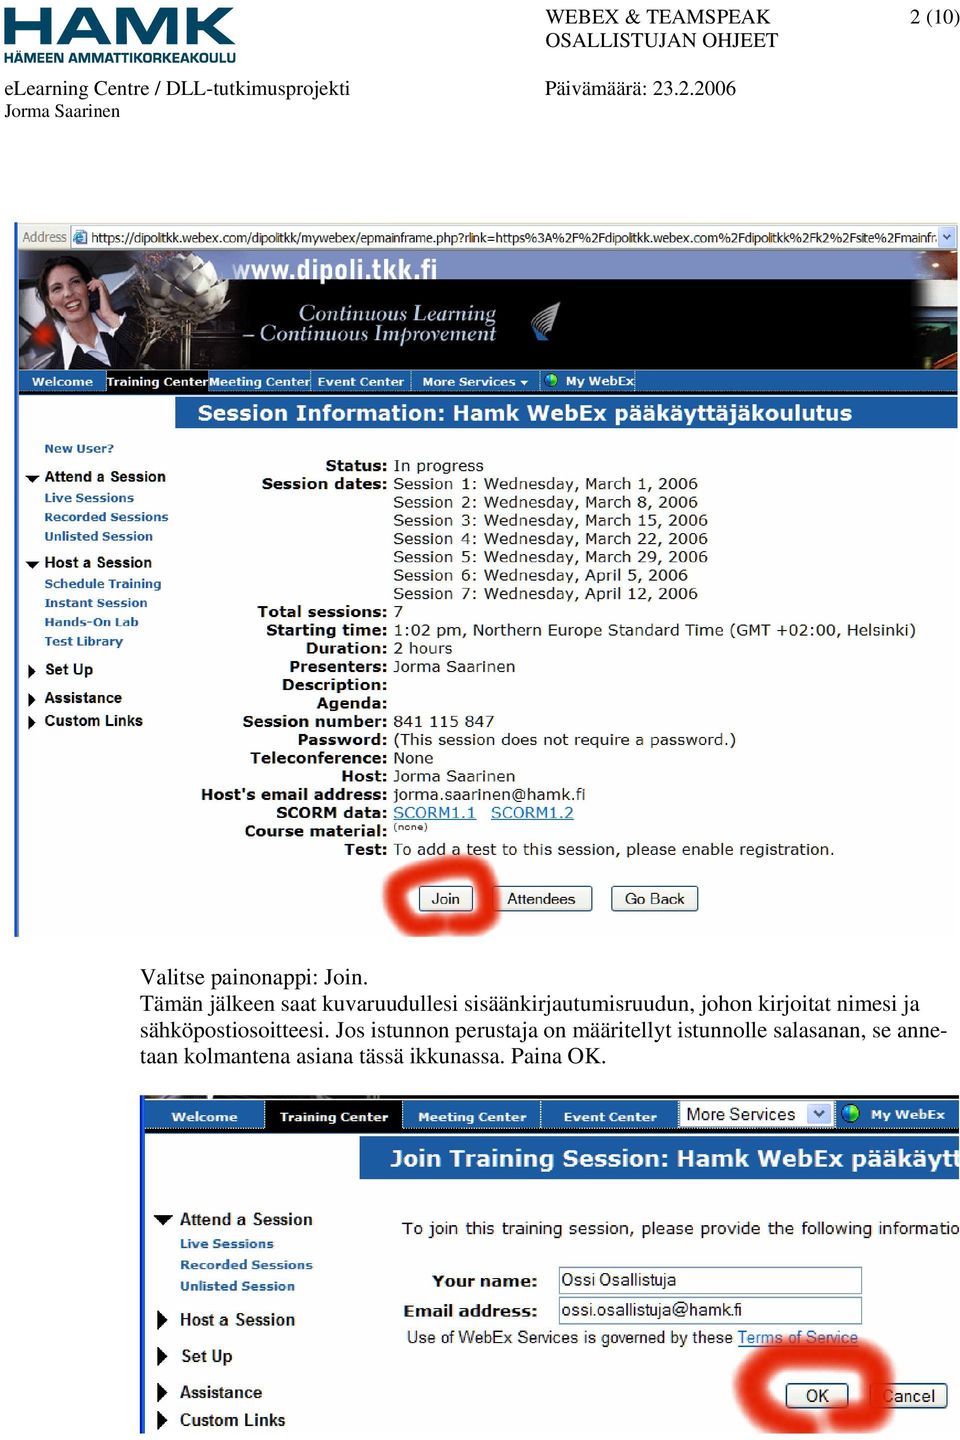The image size is (960, 1440).
Task: Open Test Library link
Action: pyautogui.click(x=83, y=641)
